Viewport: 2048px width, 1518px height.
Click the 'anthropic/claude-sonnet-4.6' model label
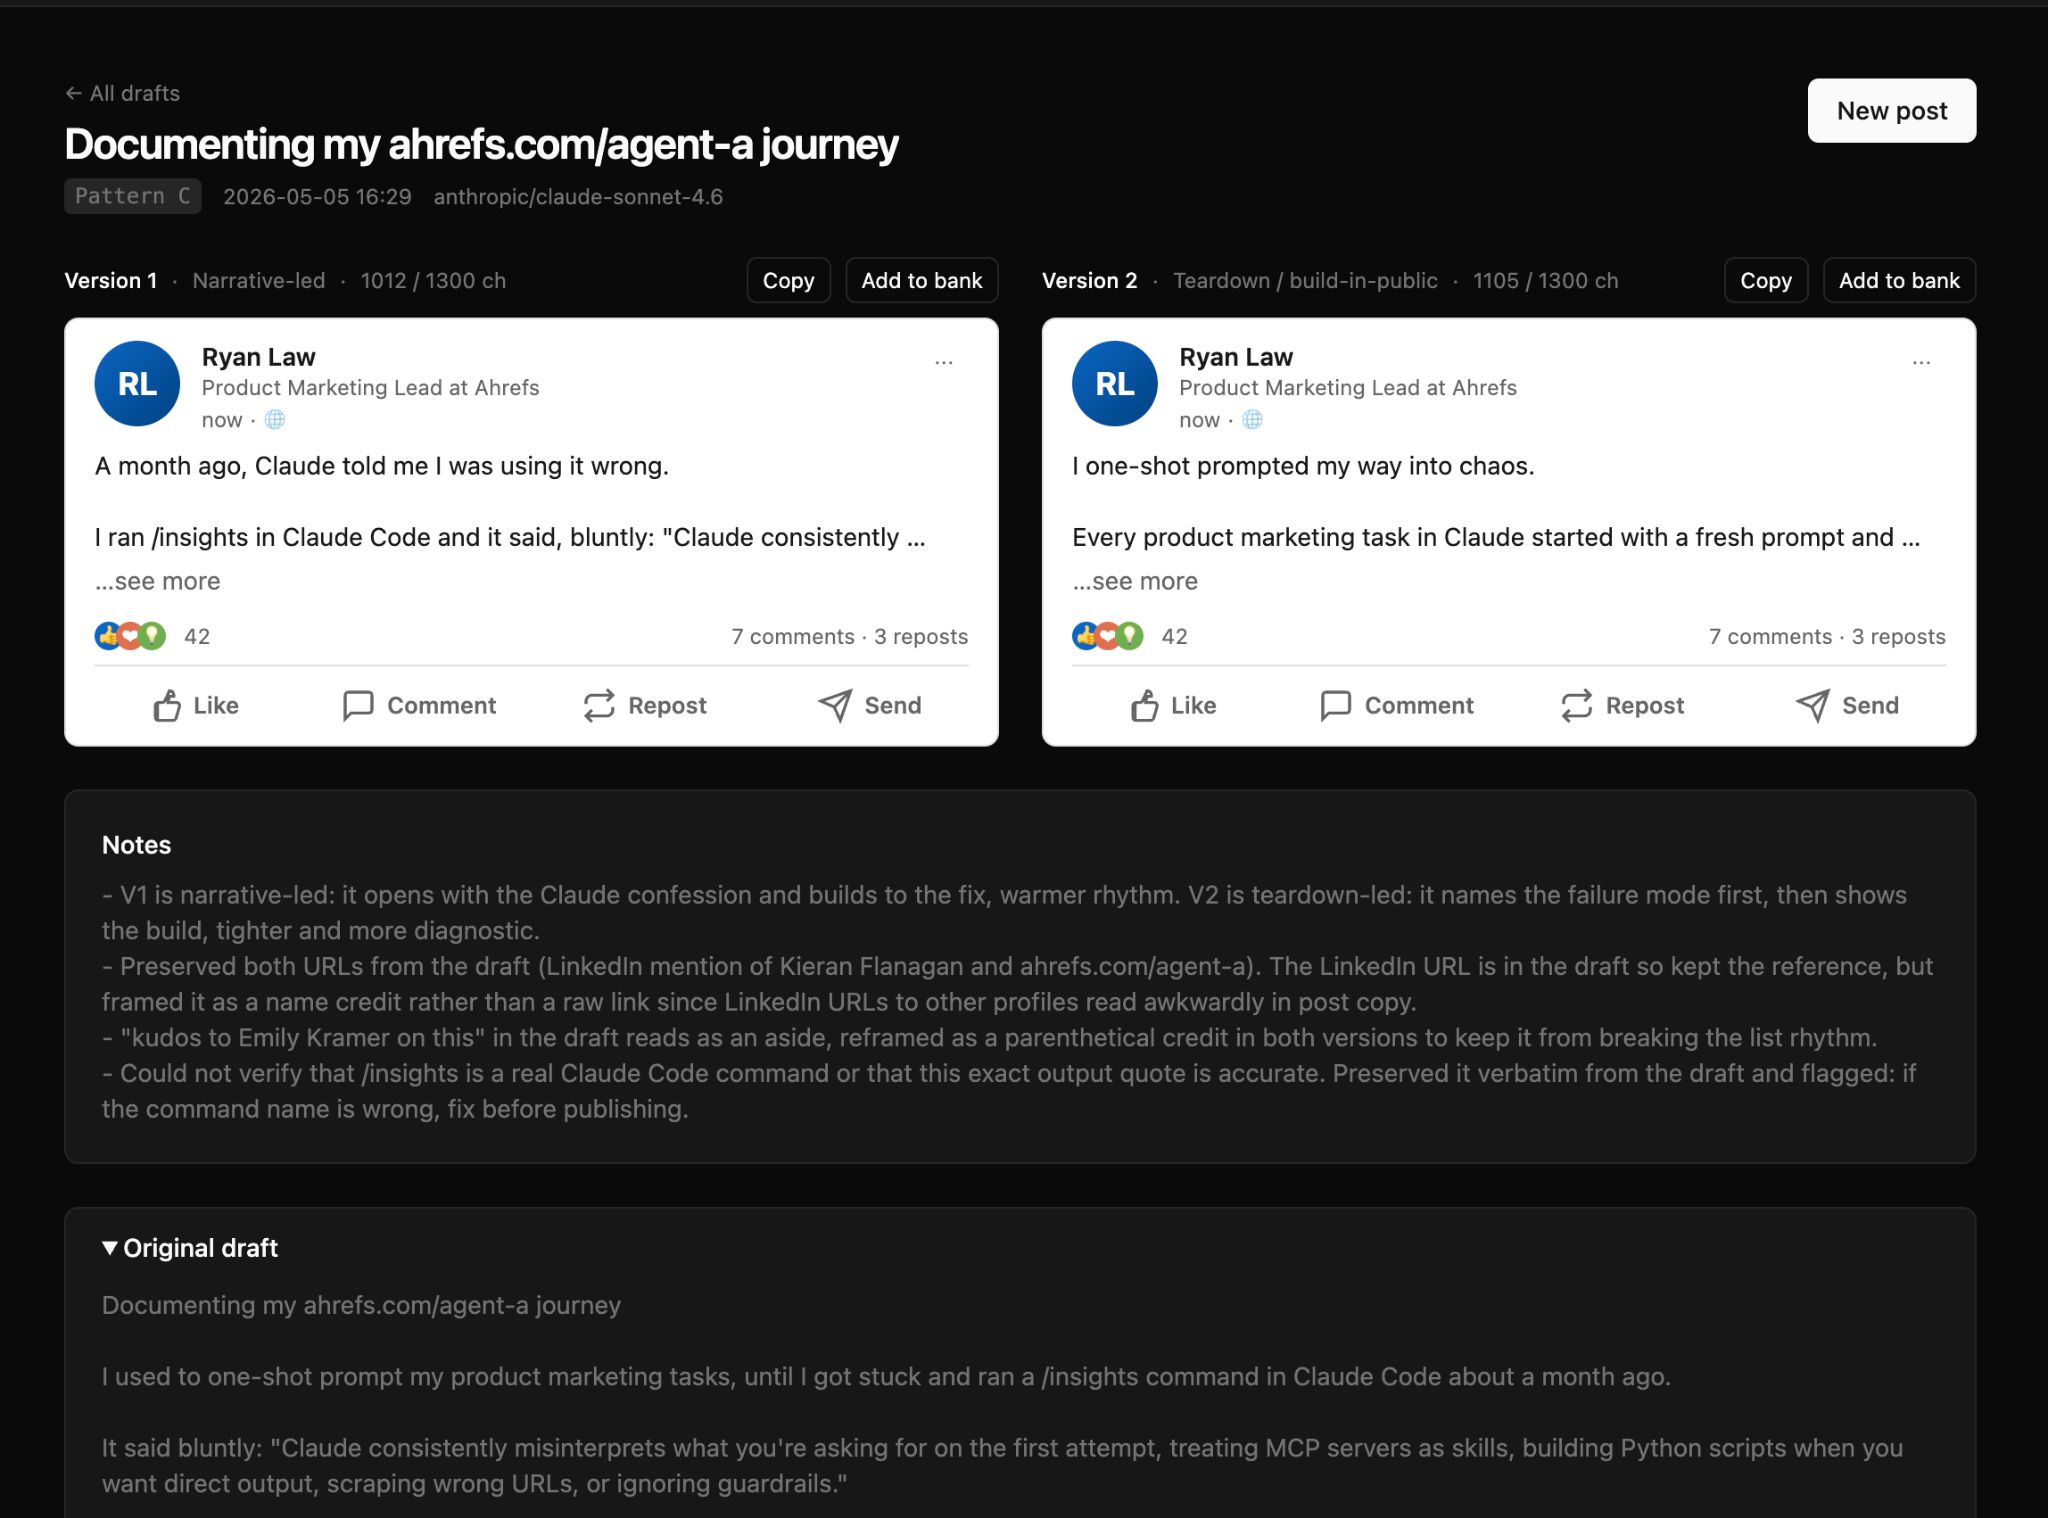click(578, 197)
